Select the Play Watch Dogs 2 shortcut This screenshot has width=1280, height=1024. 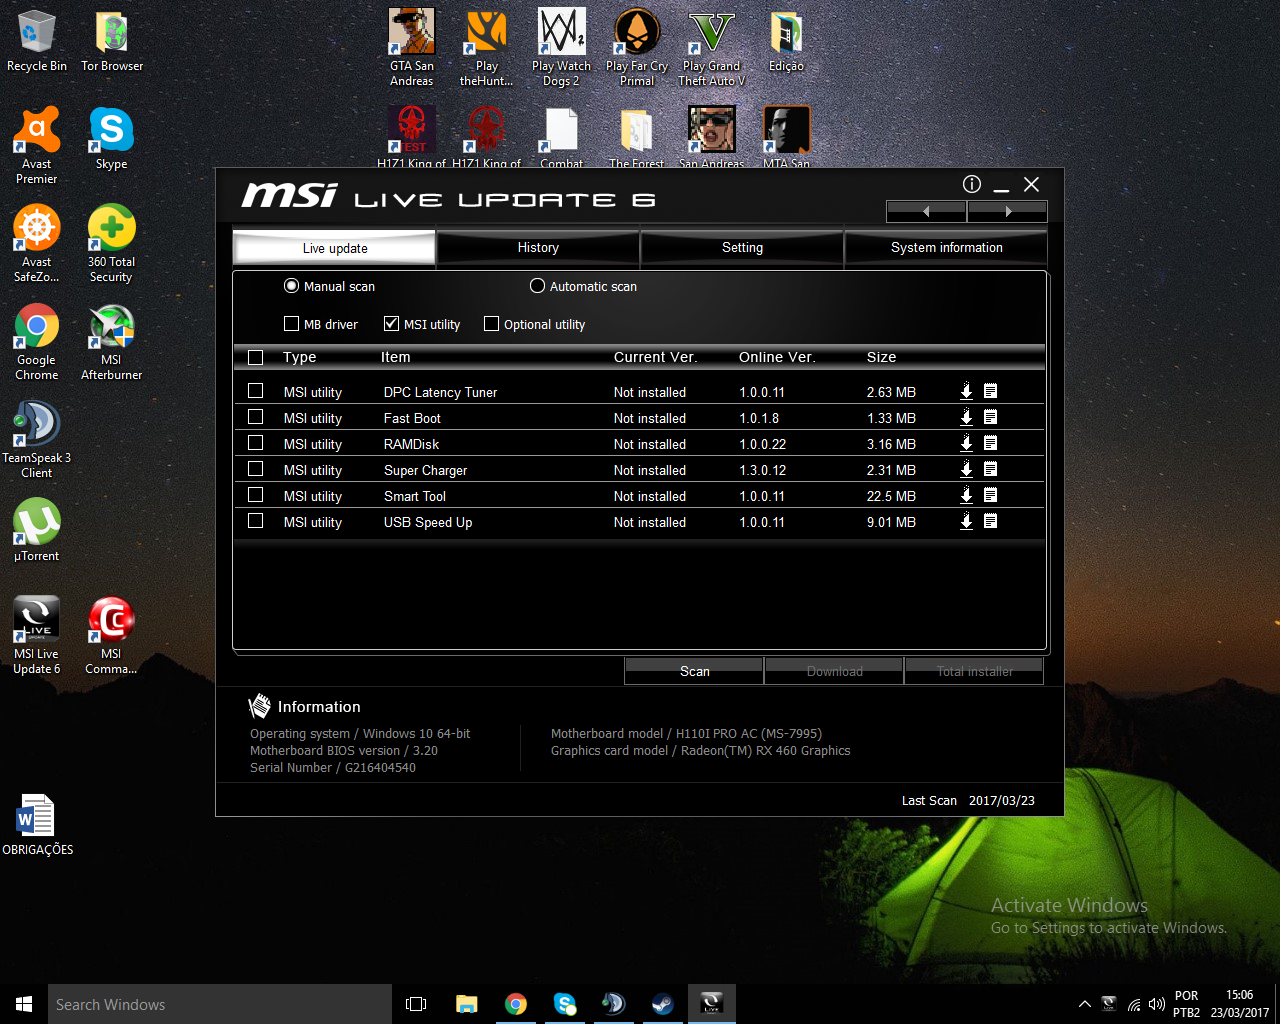pos(562,48)
